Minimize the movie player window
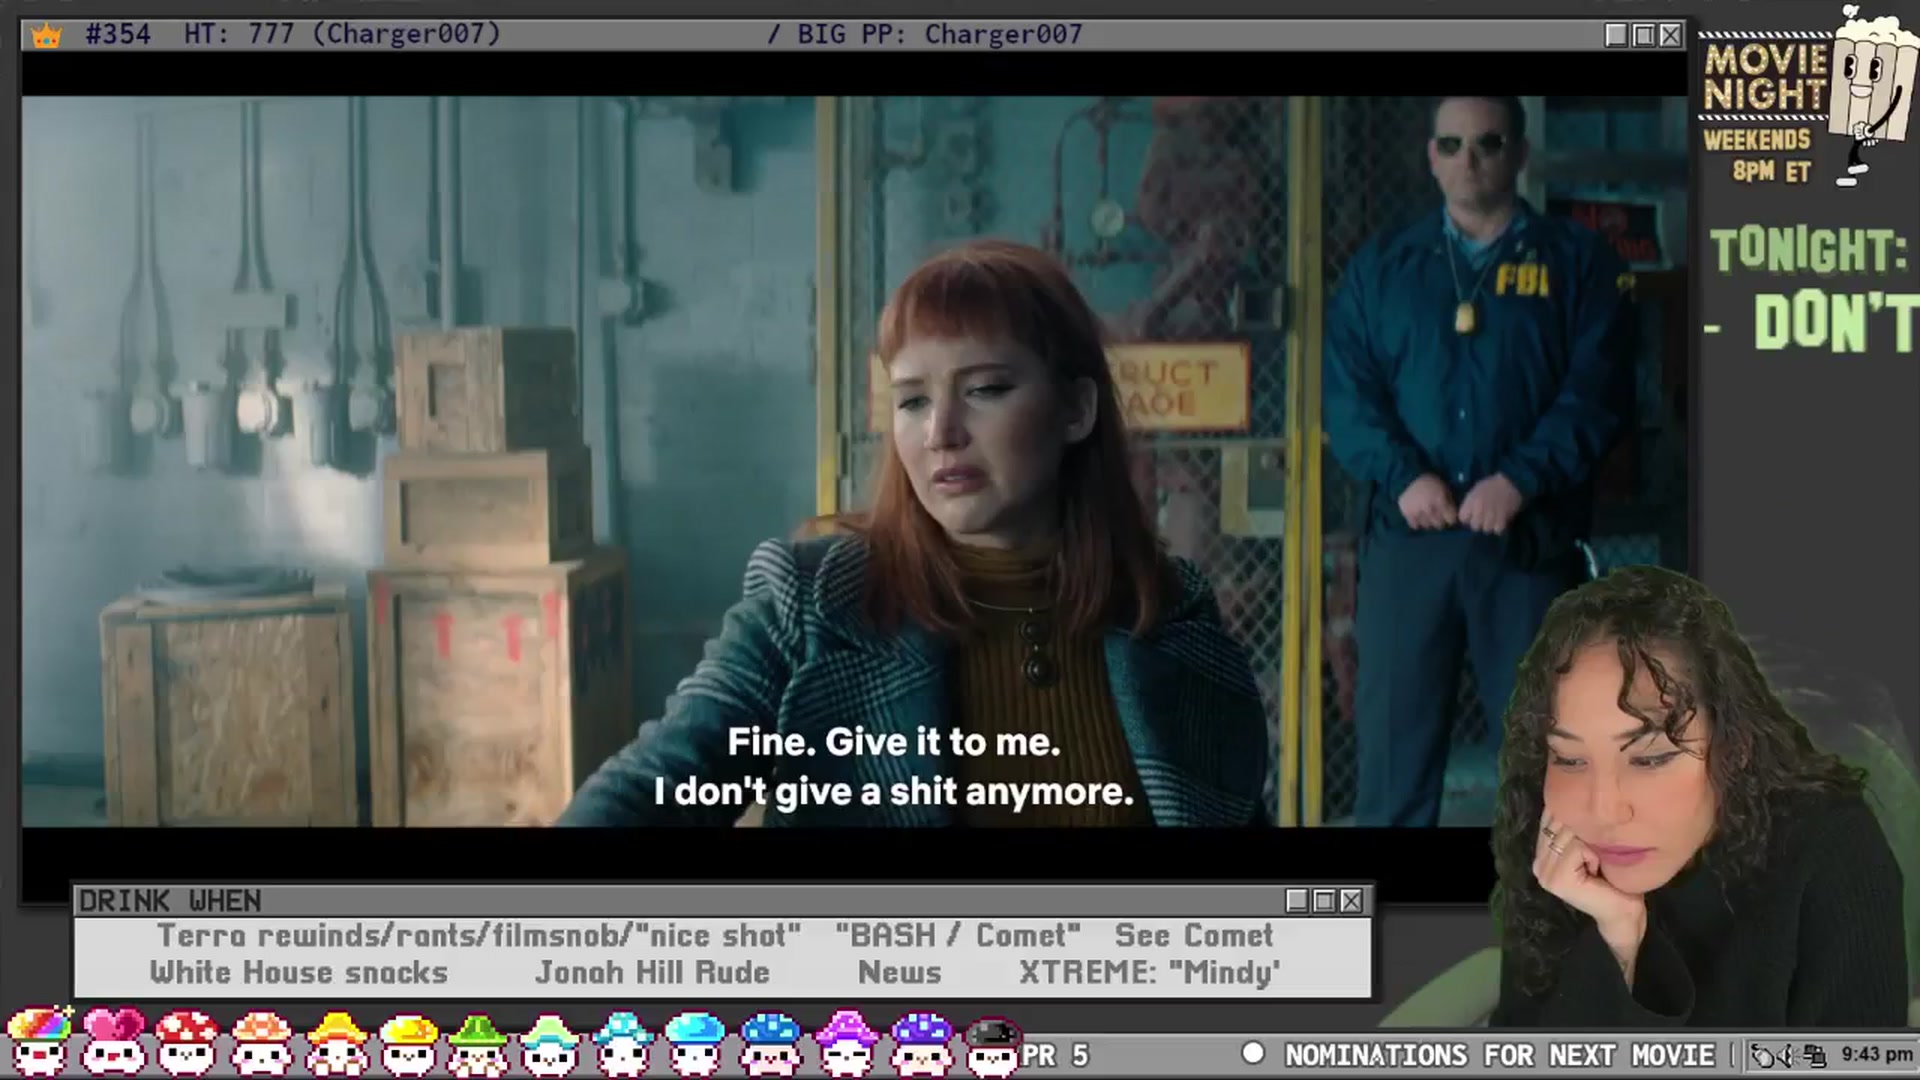Image resolution: width=1920 pixels, height=1080 pixels. click(1616, 35)
